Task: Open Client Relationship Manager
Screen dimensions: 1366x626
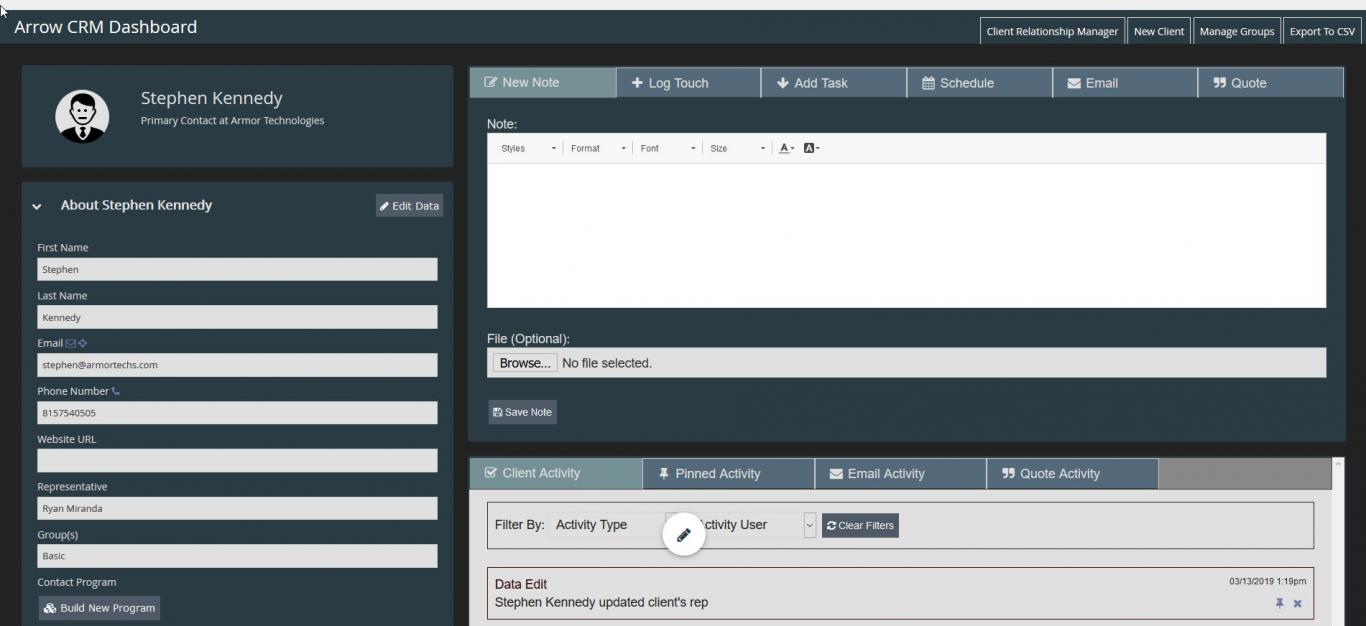Action: tap(1051, 31)
